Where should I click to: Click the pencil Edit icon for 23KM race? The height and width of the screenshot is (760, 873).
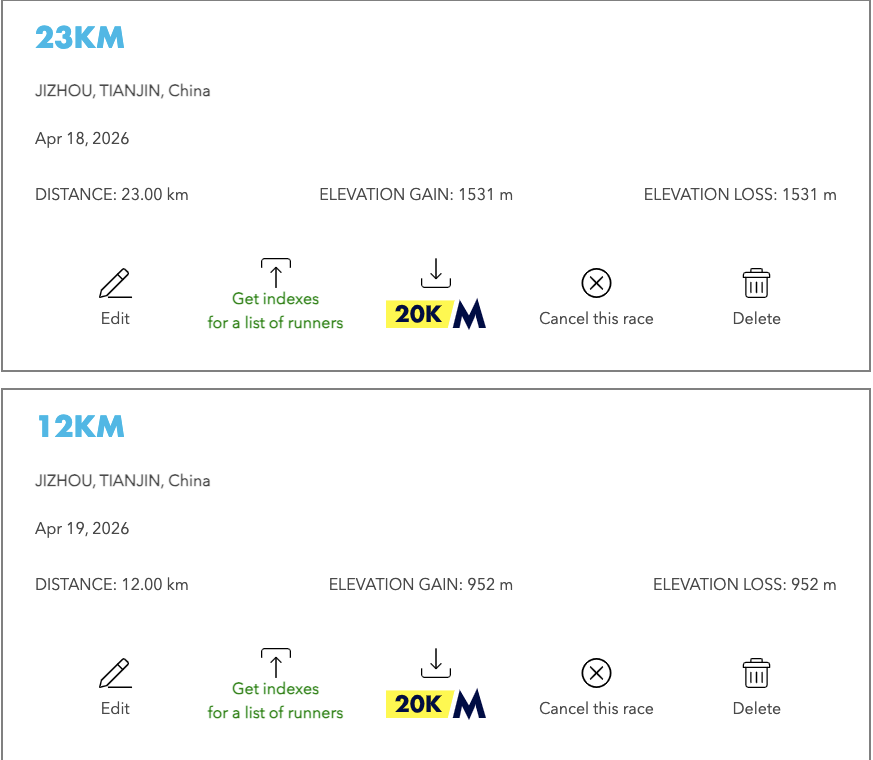[x=115, y=284]
